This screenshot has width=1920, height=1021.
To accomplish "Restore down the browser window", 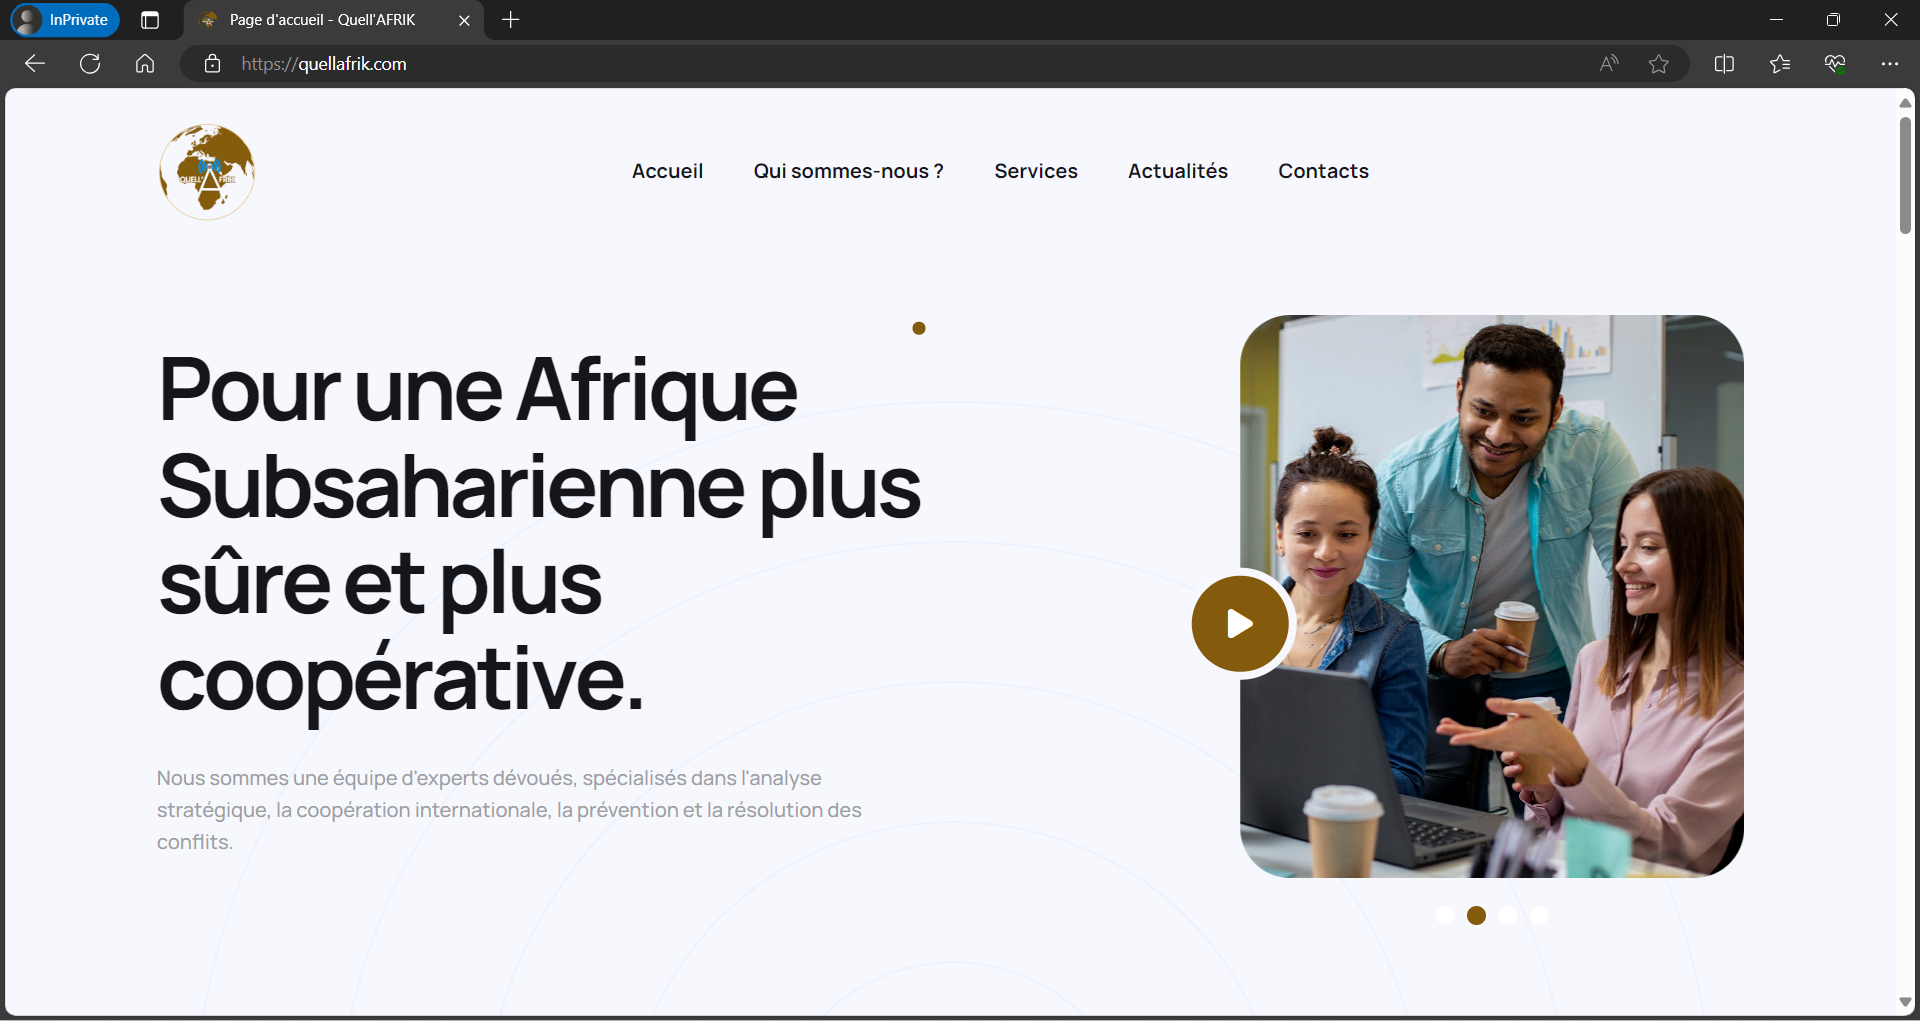I will 1833,20.
